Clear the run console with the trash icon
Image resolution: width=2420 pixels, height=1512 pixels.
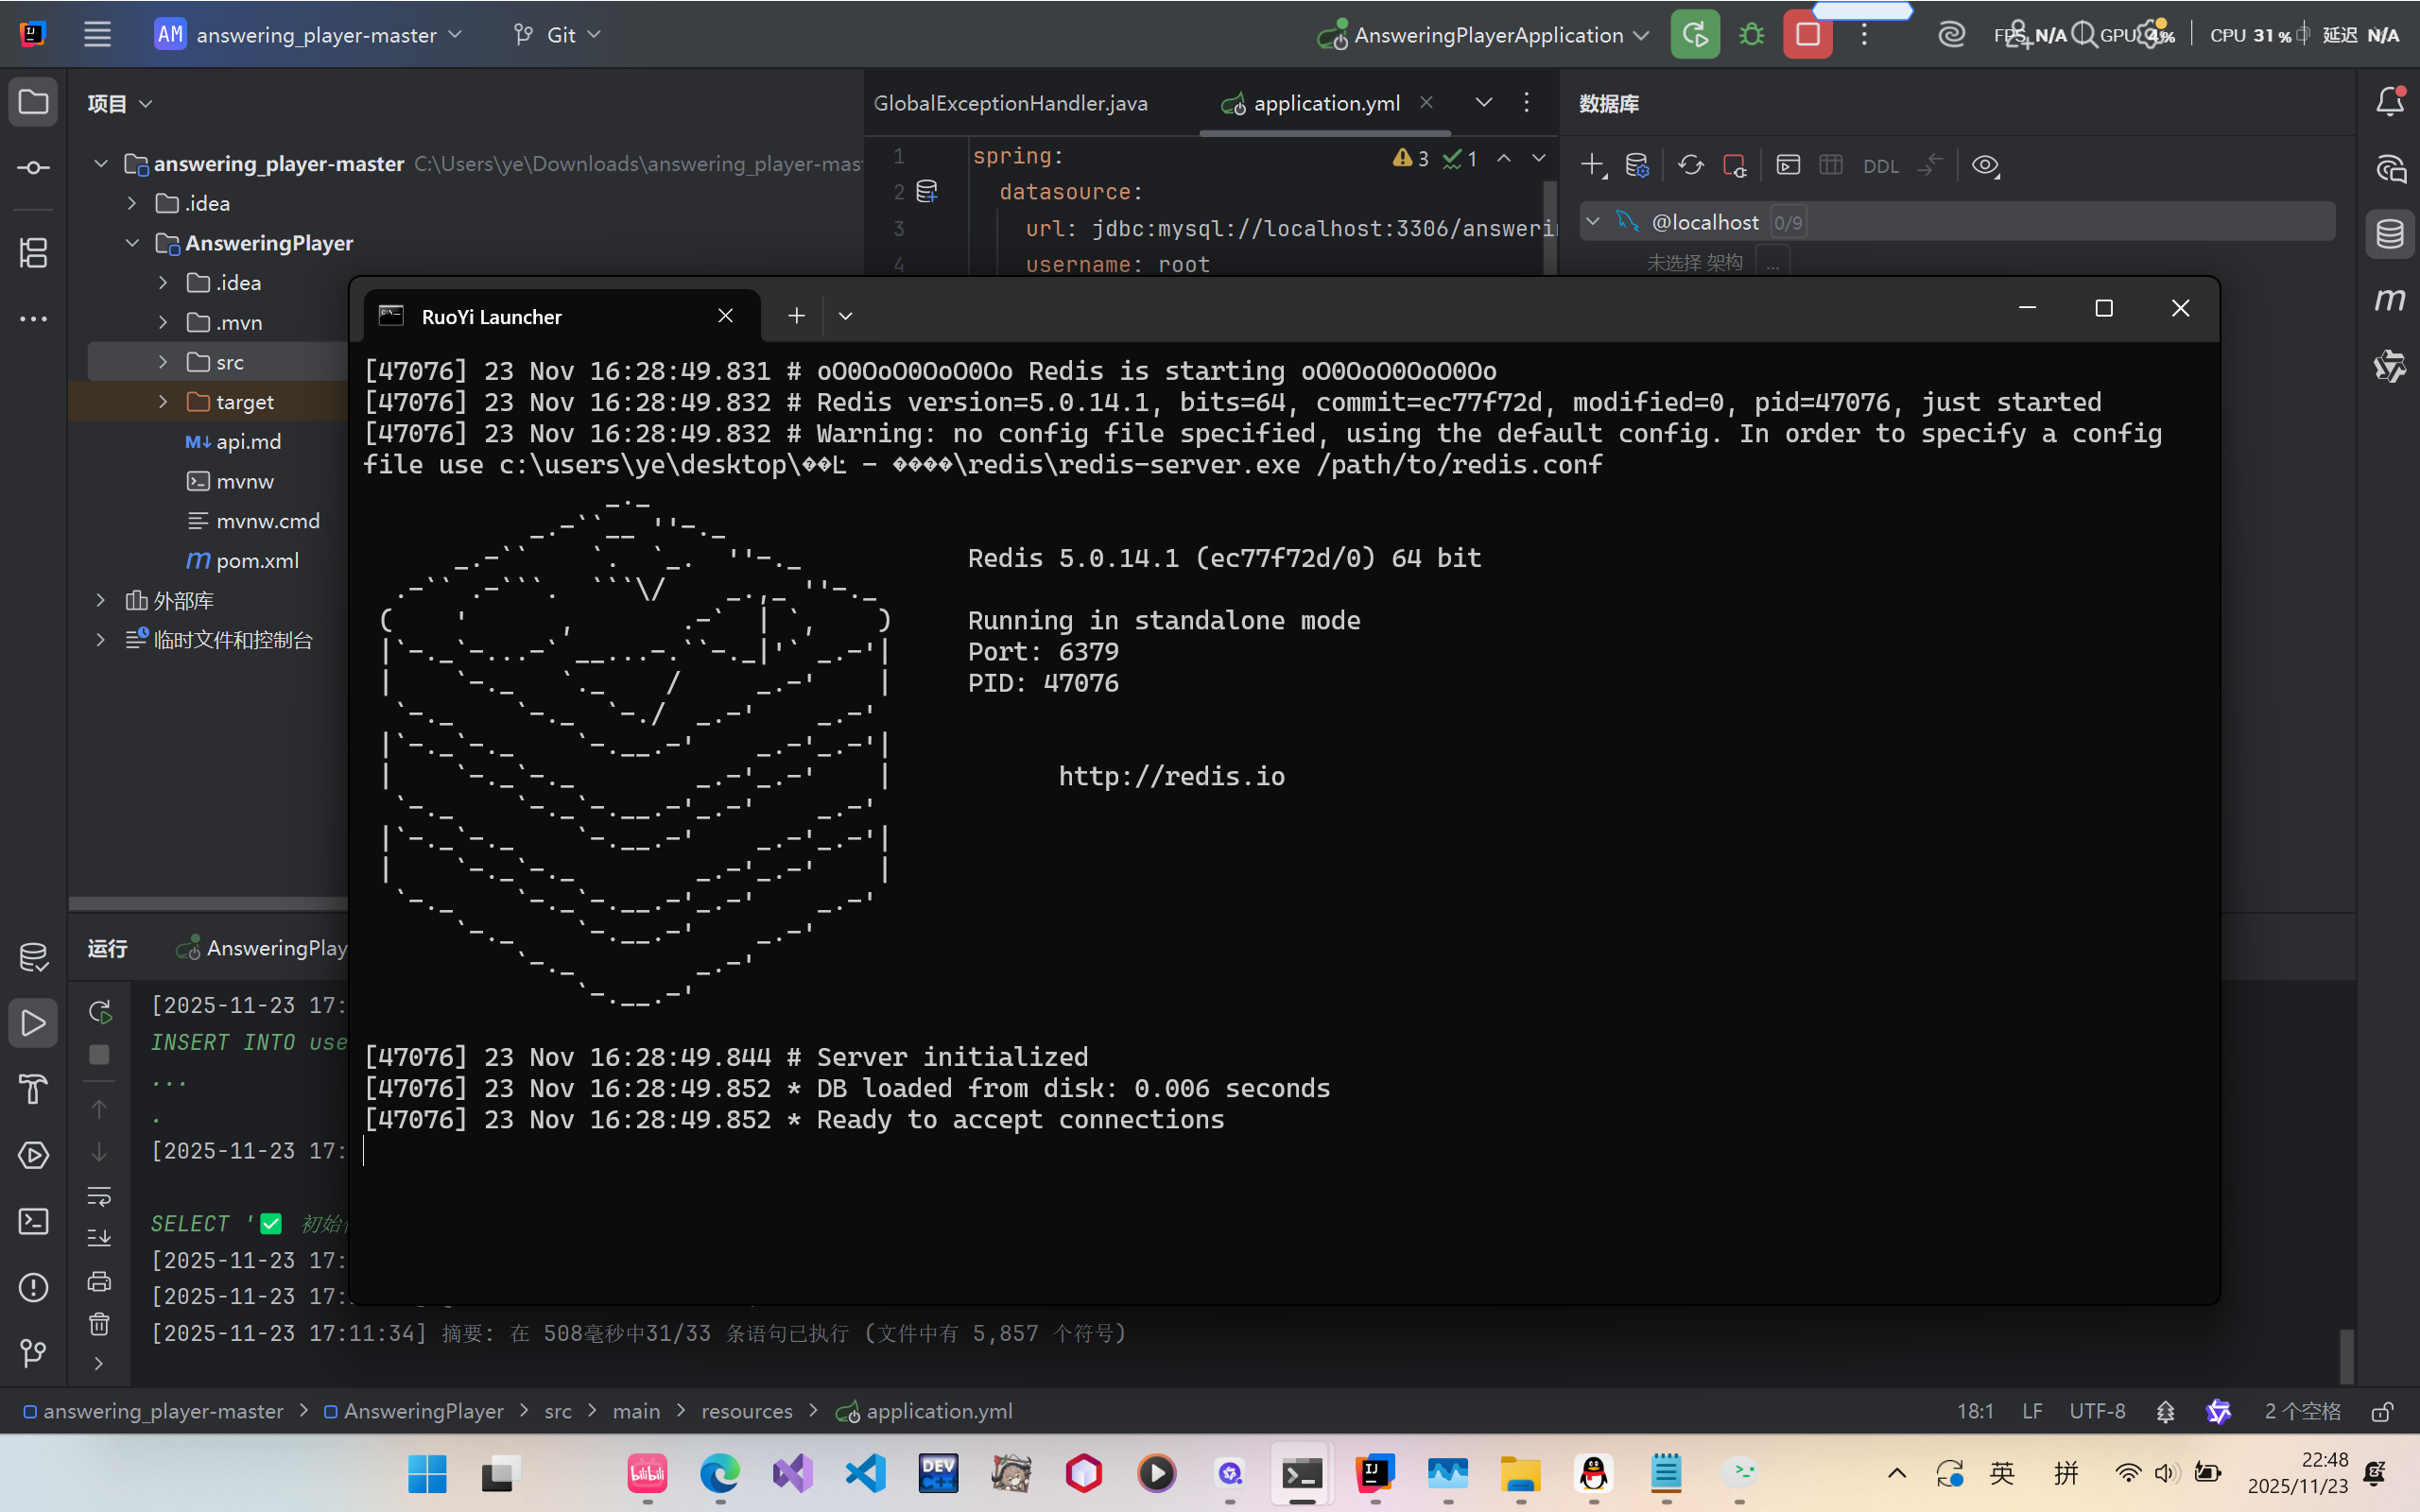point(99,1324)
